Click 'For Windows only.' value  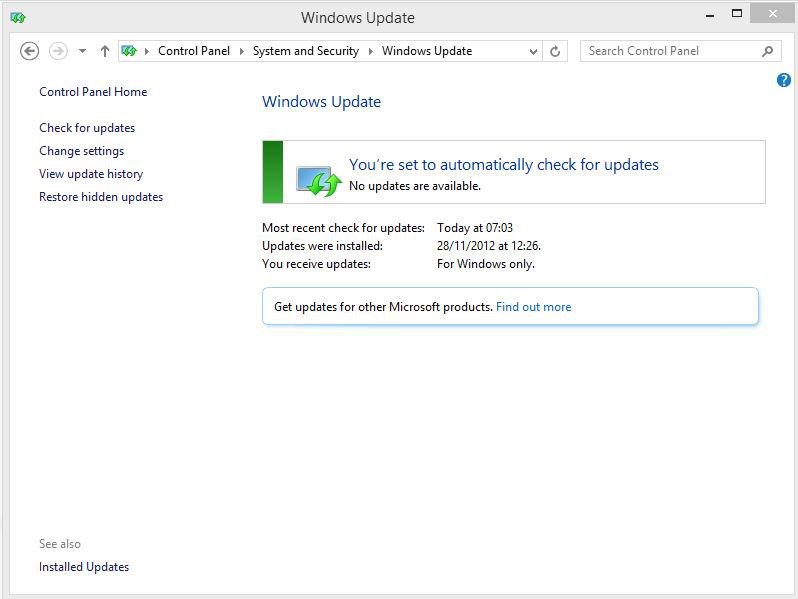point(486,264)
